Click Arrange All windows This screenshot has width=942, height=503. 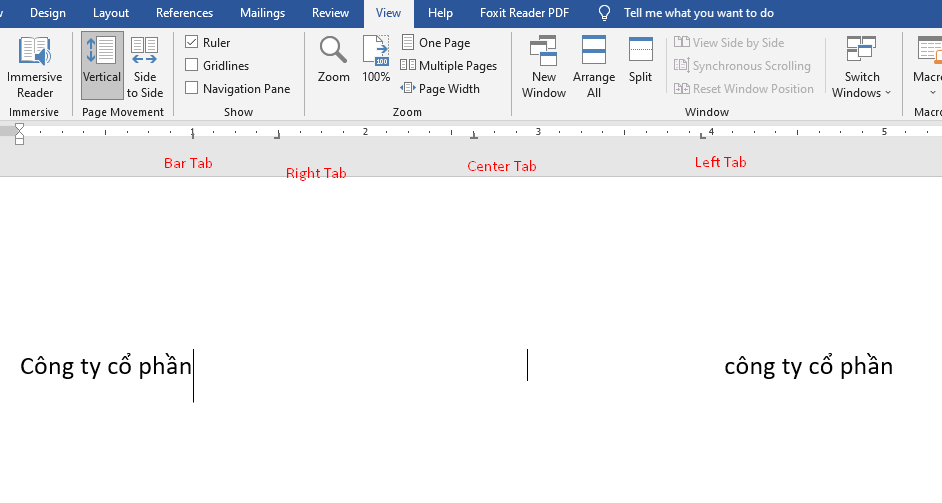point(594,67)
